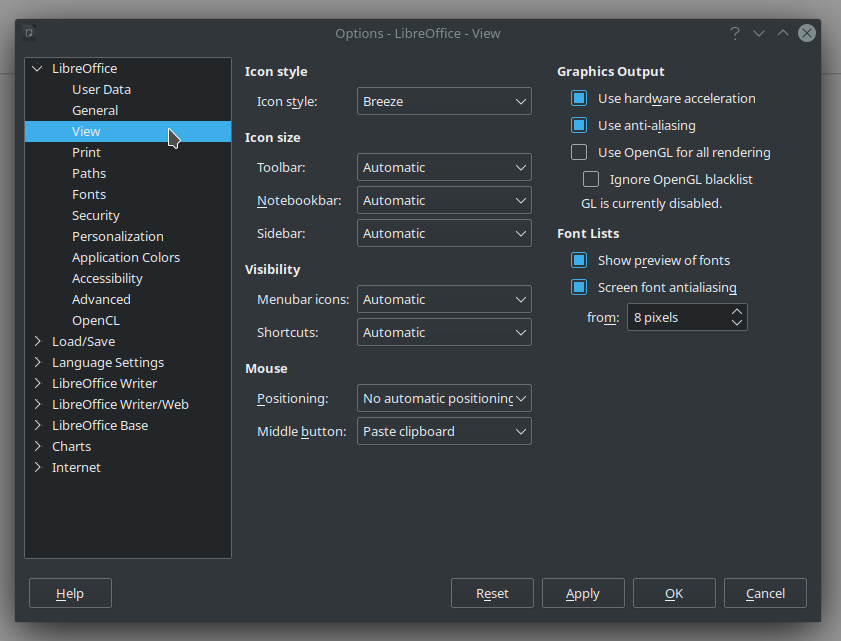Click the window menu icon in title bar
This screenshot has height=641, width=841.
point(29,33)
